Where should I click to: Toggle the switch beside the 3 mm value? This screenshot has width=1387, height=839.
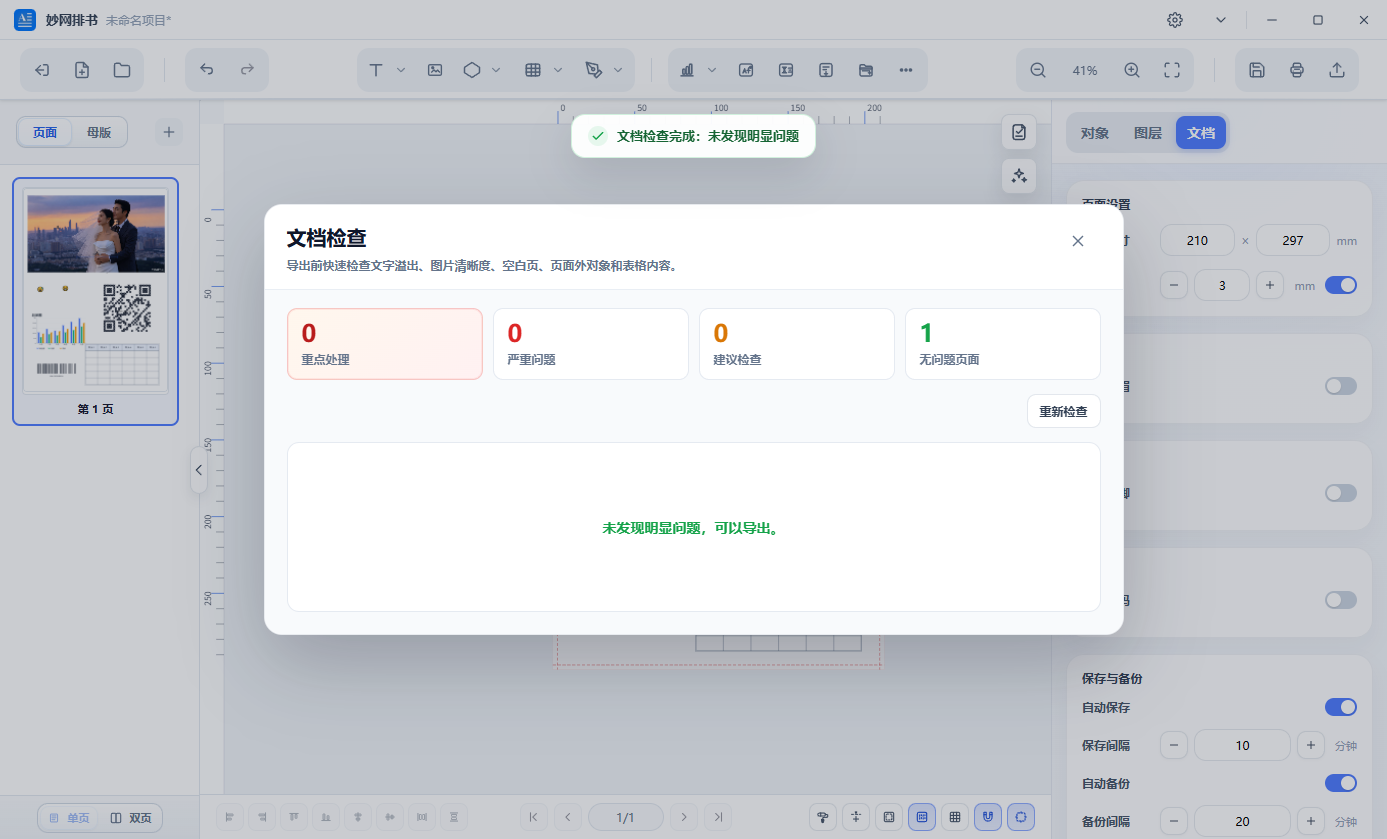pyautogui.click(x=1341, y=285)
